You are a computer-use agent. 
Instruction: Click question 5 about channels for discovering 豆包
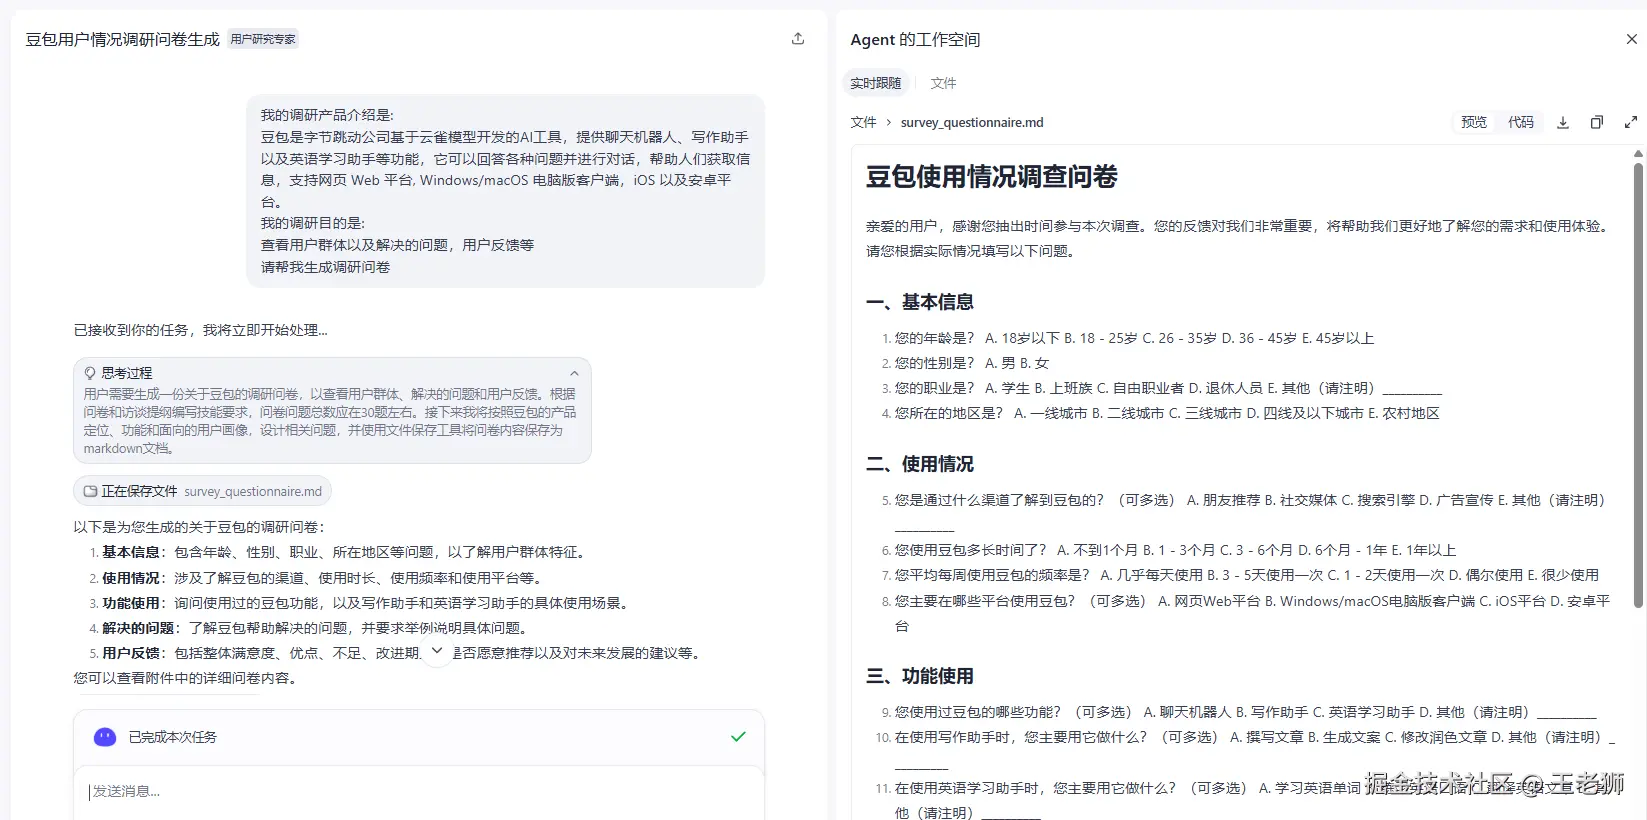[1243, 512]
